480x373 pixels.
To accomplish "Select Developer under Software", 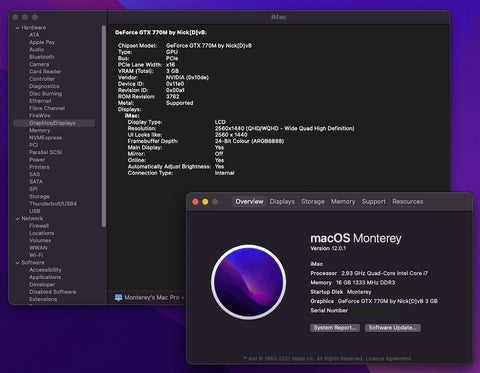I will (x=42, y=285).
